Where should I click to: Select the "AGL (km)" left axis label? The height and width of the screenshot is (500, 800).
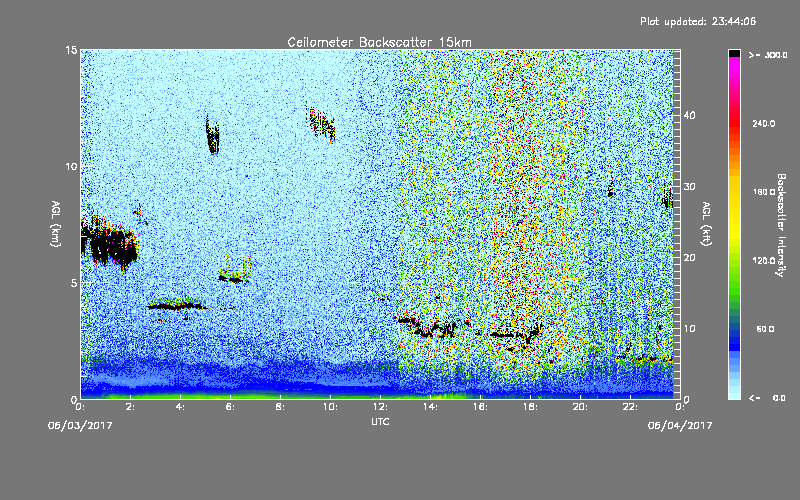tap(55, 224)
